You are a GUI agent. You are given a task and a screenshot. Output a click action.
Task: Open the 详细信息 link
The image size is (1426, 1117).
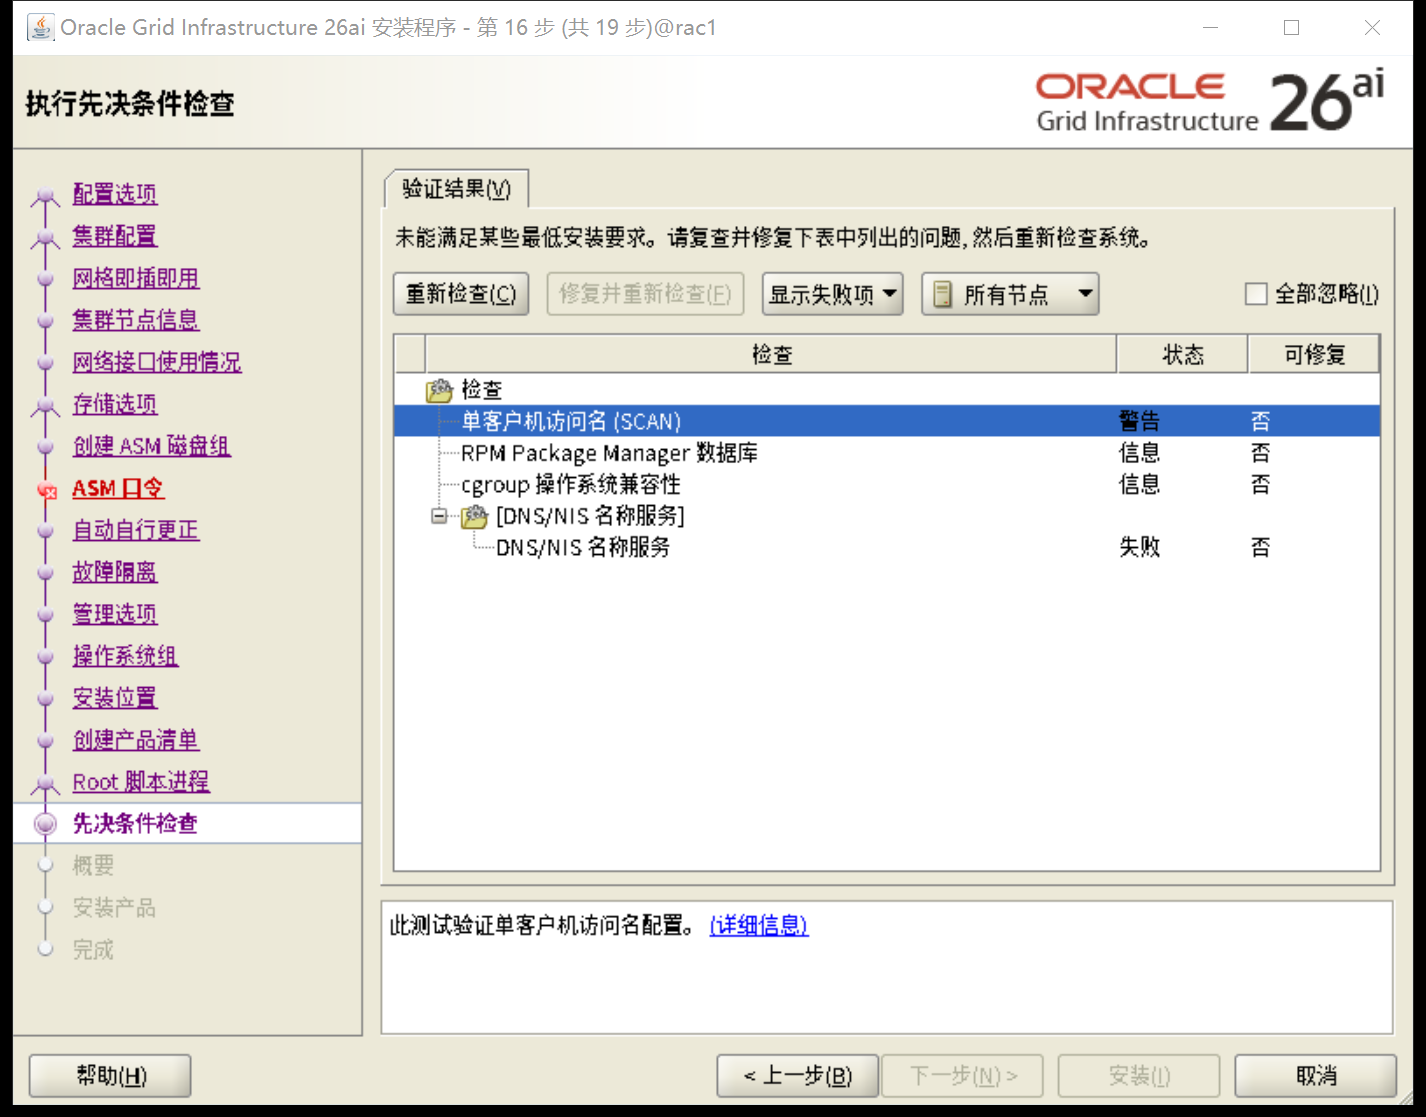pos(759,926)
